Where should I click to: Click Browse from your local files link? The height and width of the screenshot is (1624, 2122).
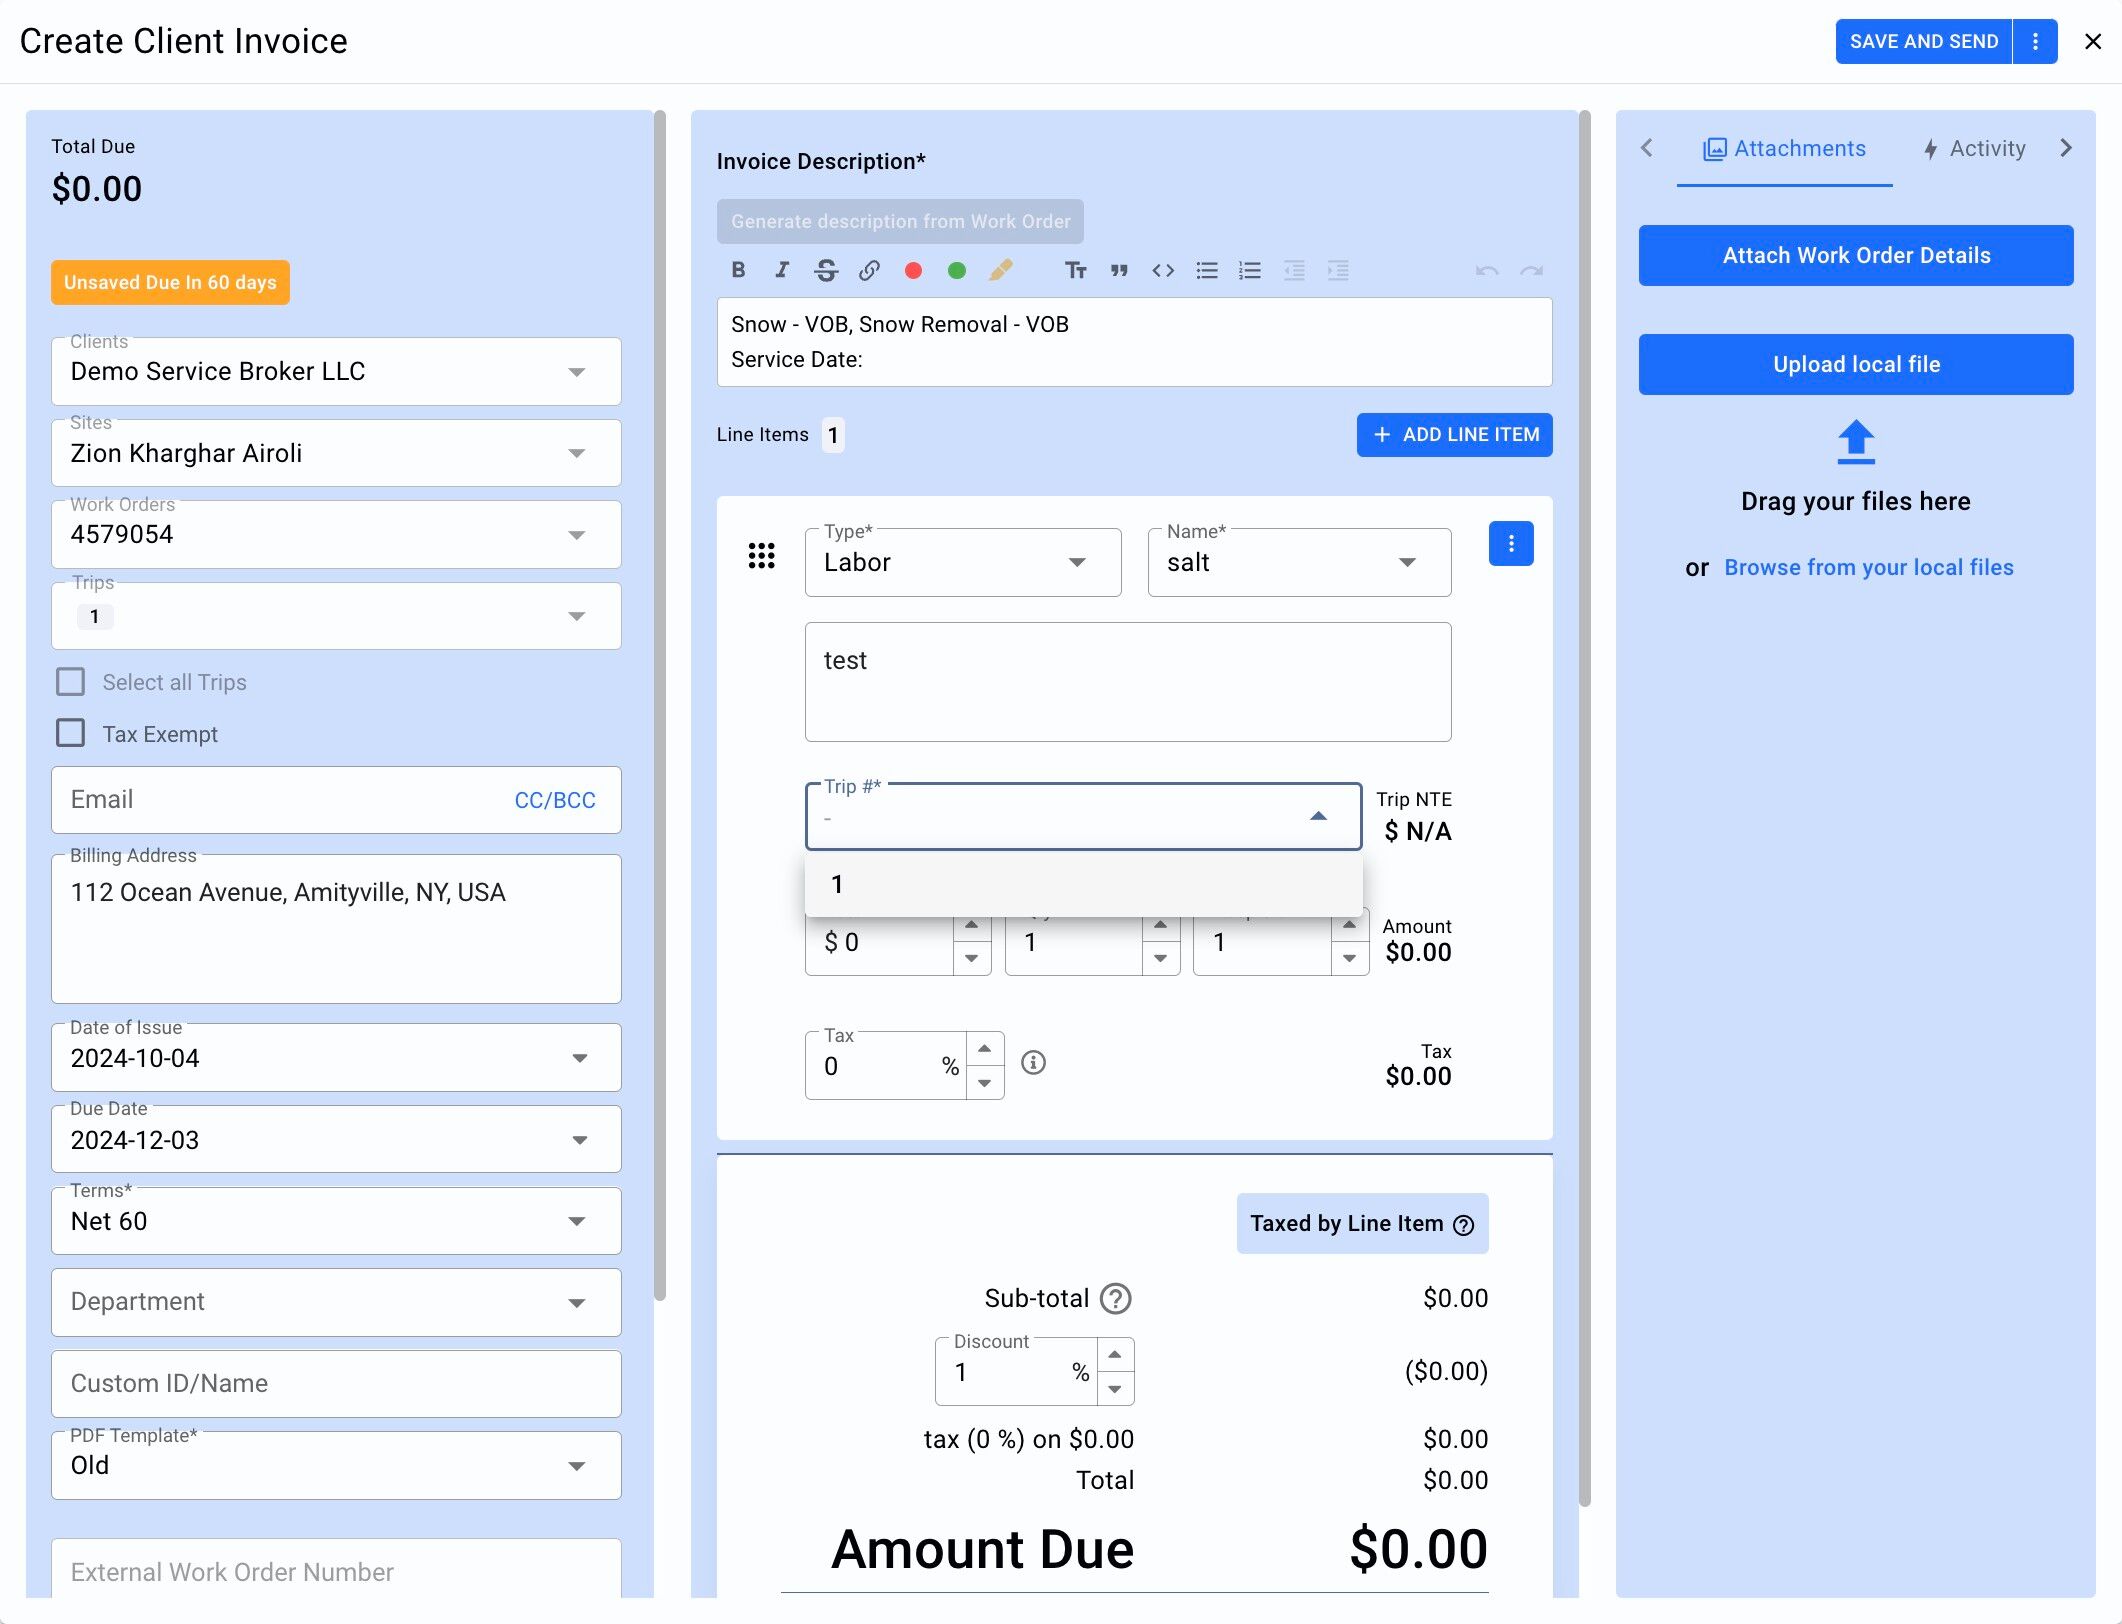[x=1868, y=567]
